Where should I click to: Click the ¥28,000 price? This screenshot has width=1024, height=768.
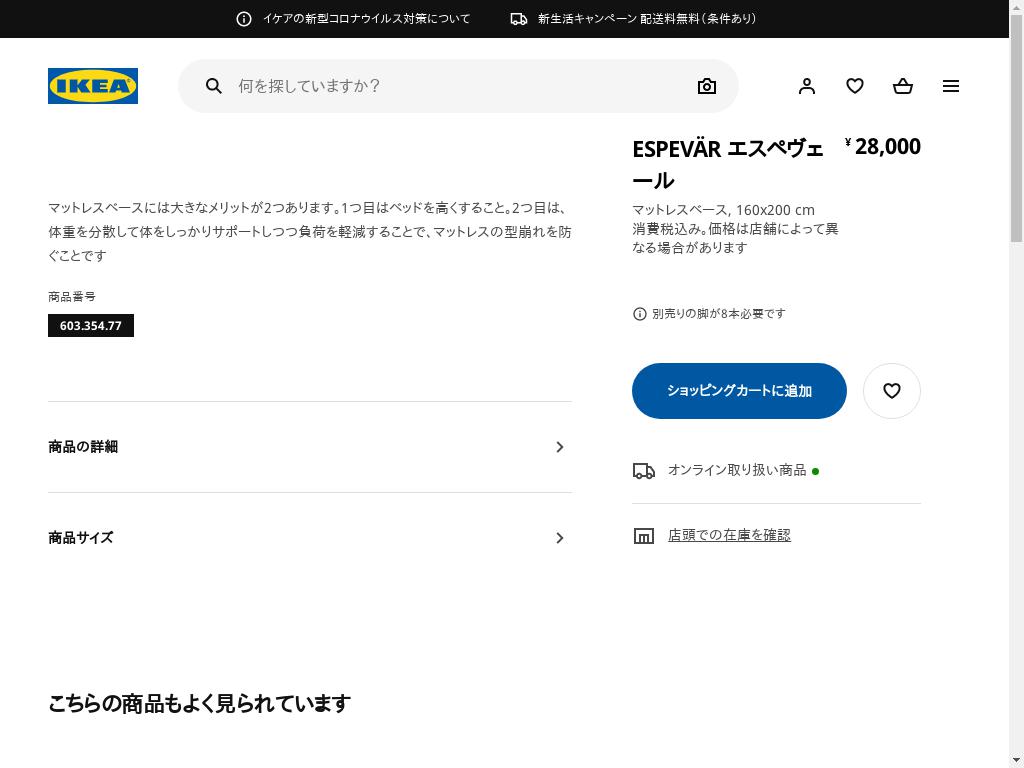click(882, 146)
